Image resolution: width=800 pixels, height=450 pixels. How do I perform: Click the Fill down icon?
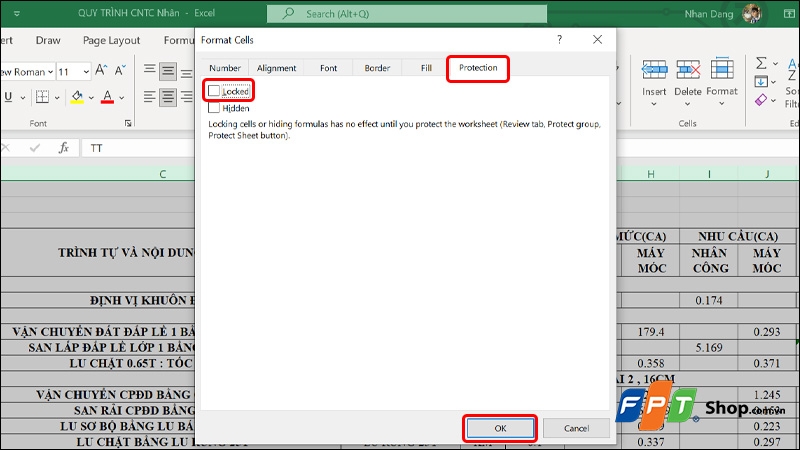pos(761,81)
